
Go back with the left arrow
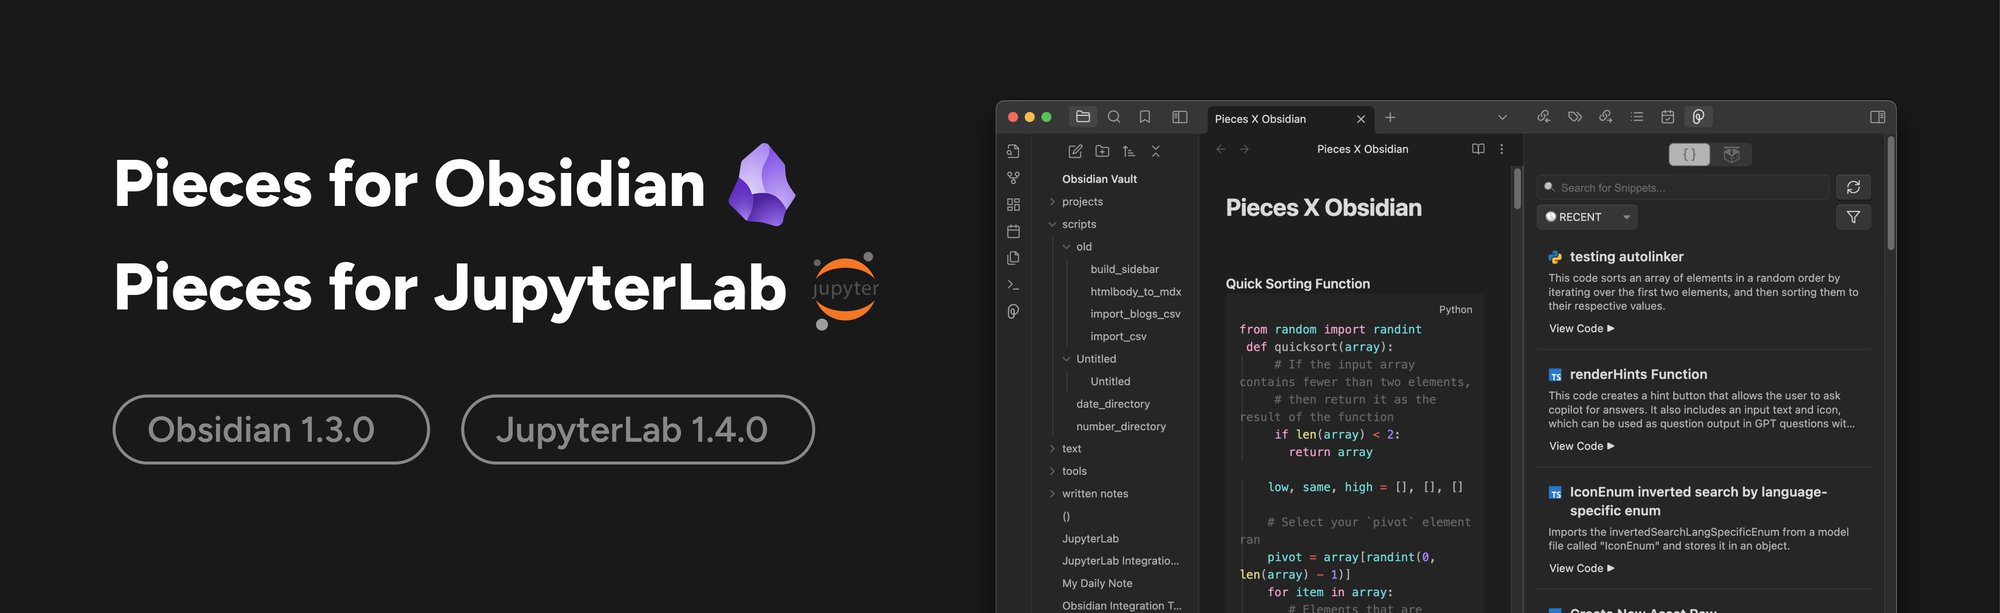1220,149
